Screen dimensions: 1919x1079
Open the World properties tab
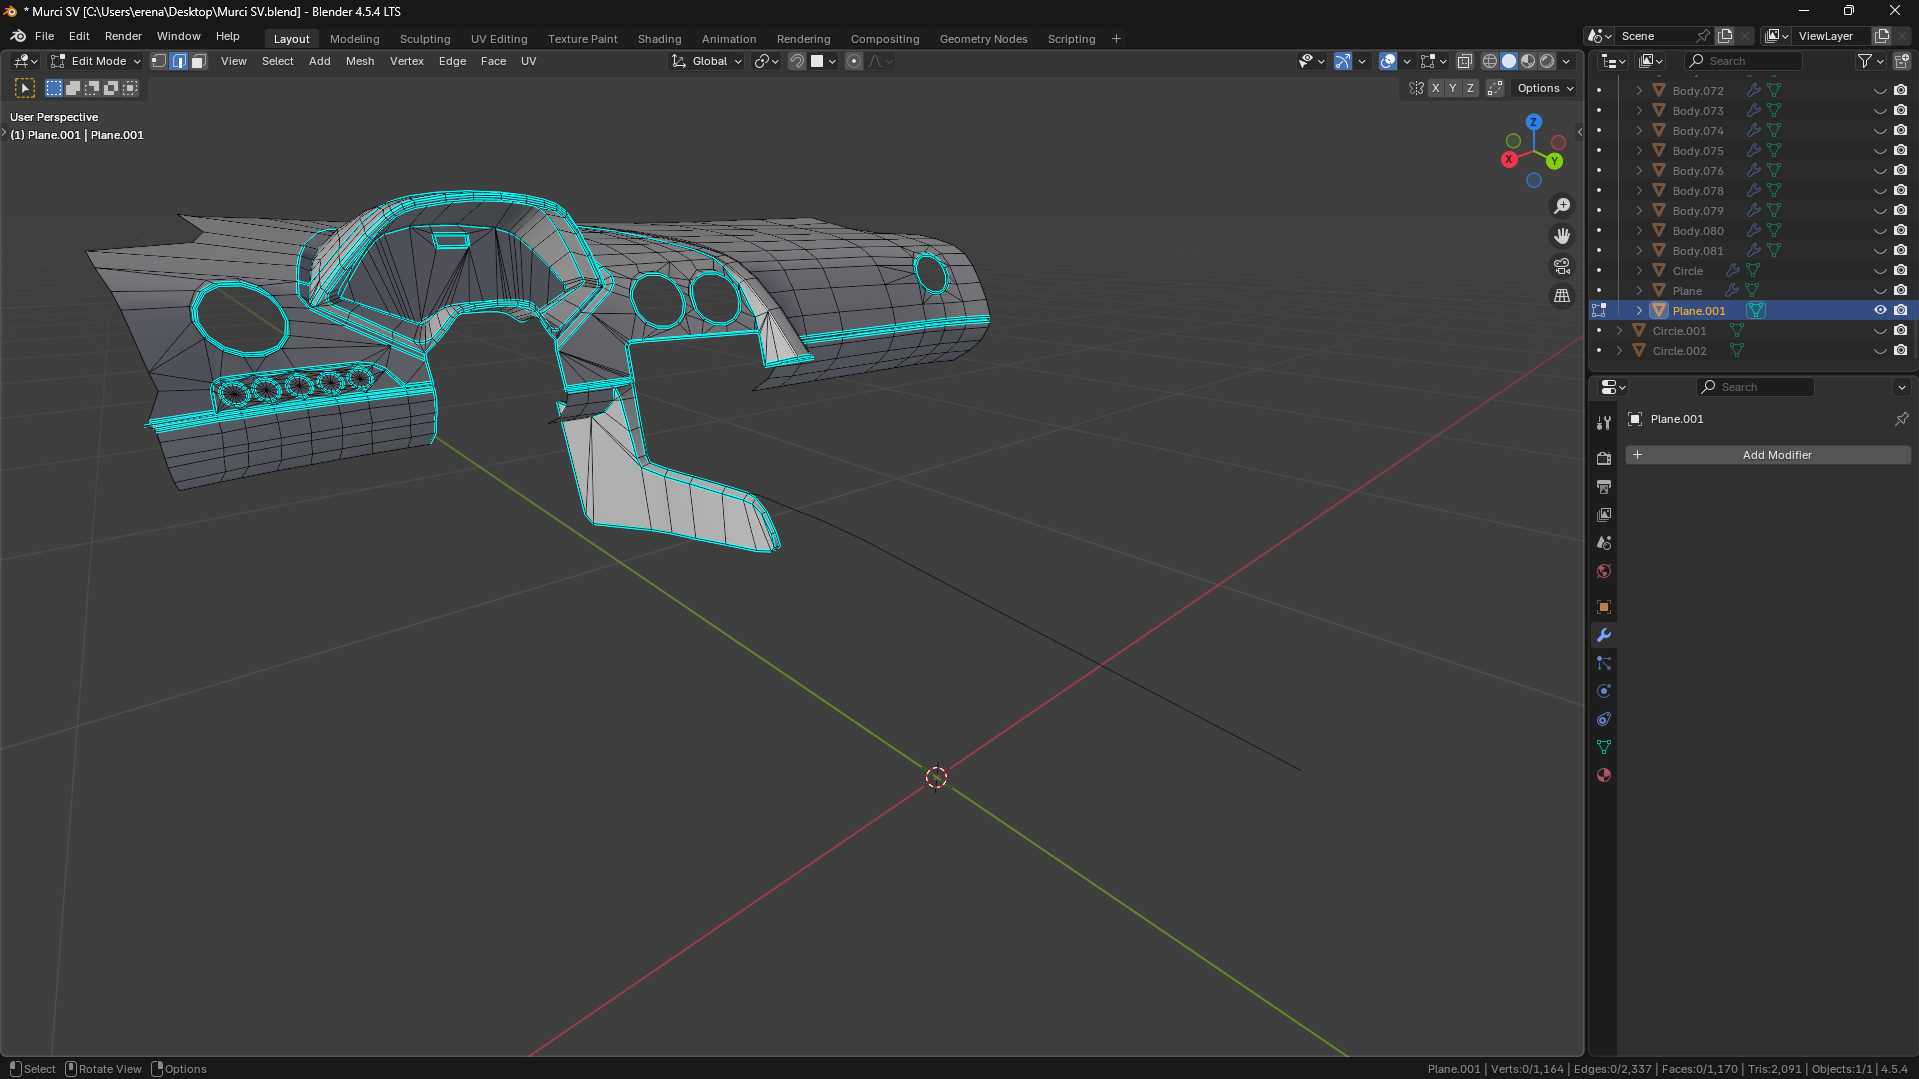[x=1604, y=571]
